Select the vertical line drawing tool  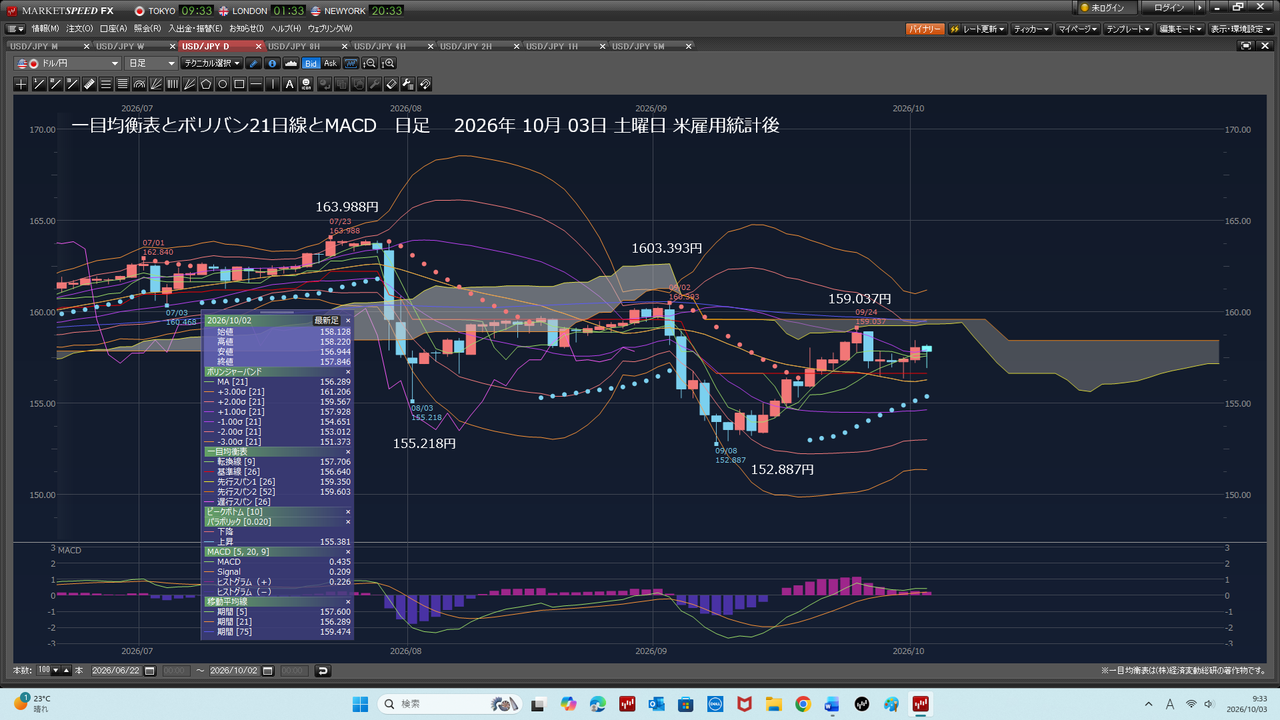tap(273, 84)
